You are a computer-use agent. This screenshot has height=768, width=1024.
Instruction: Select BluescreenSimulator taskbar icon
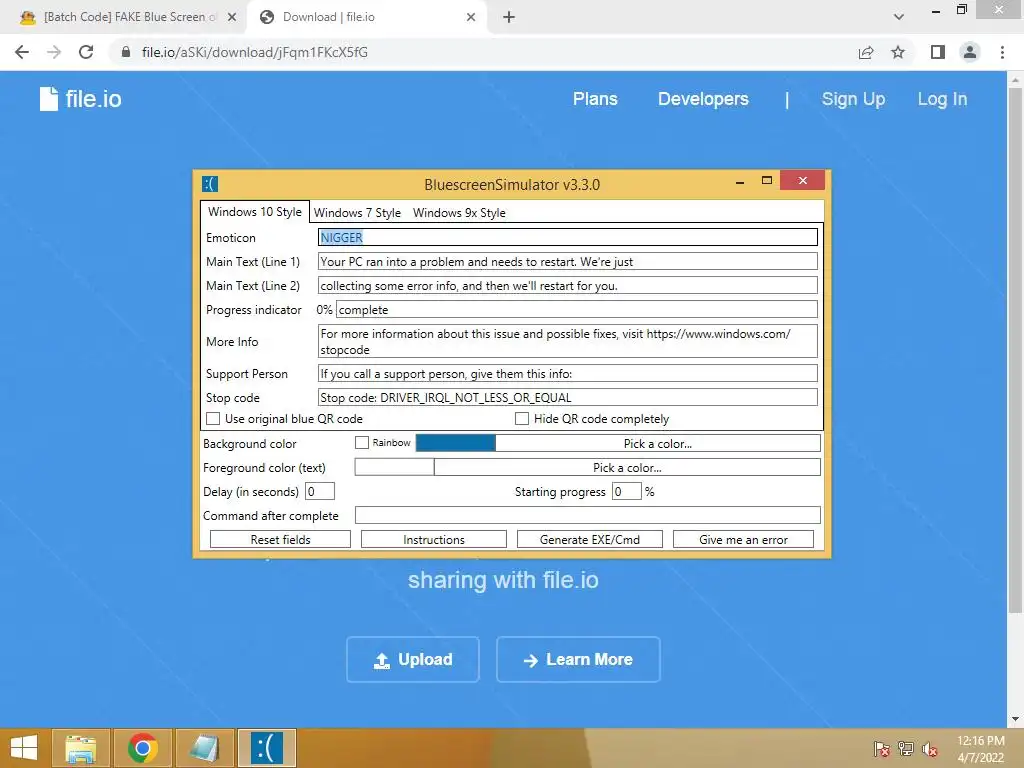coord(266,748)
